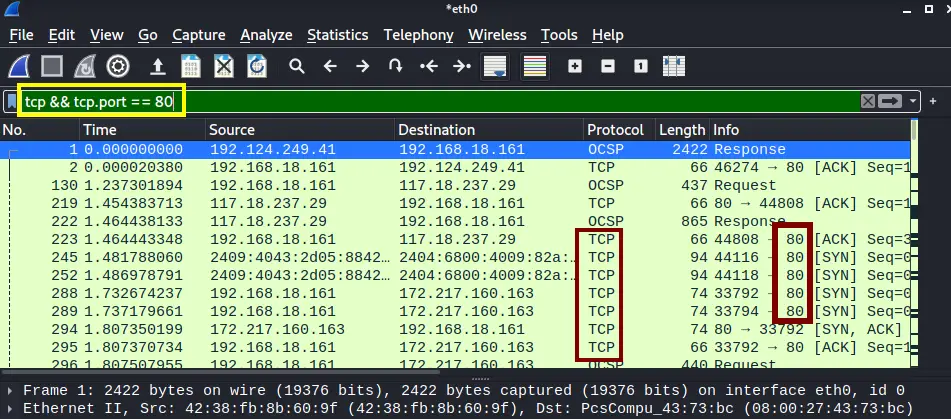Expand the Ethernet II details tree
Screen dimensions: 951x419
pyautogui.click(x=9, y=408)
